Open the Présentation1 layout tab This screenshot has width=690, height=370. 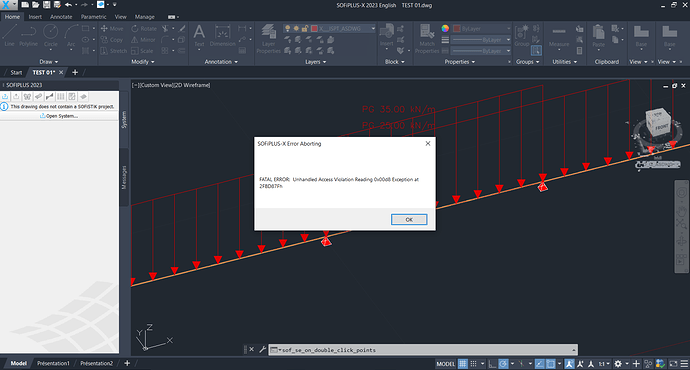[x=53, y=363]
